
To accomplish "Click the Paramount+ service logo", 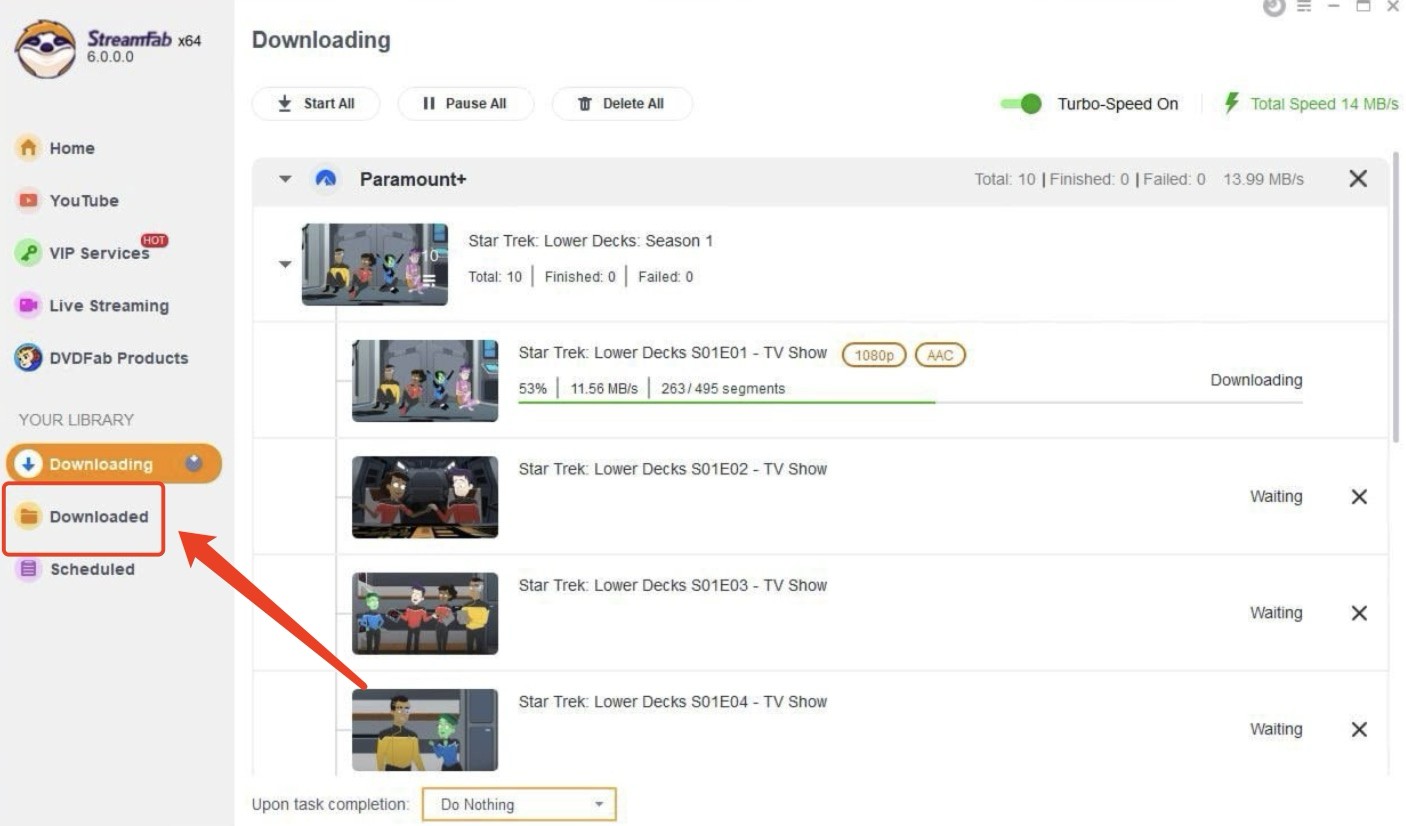I will pos(325,179).
